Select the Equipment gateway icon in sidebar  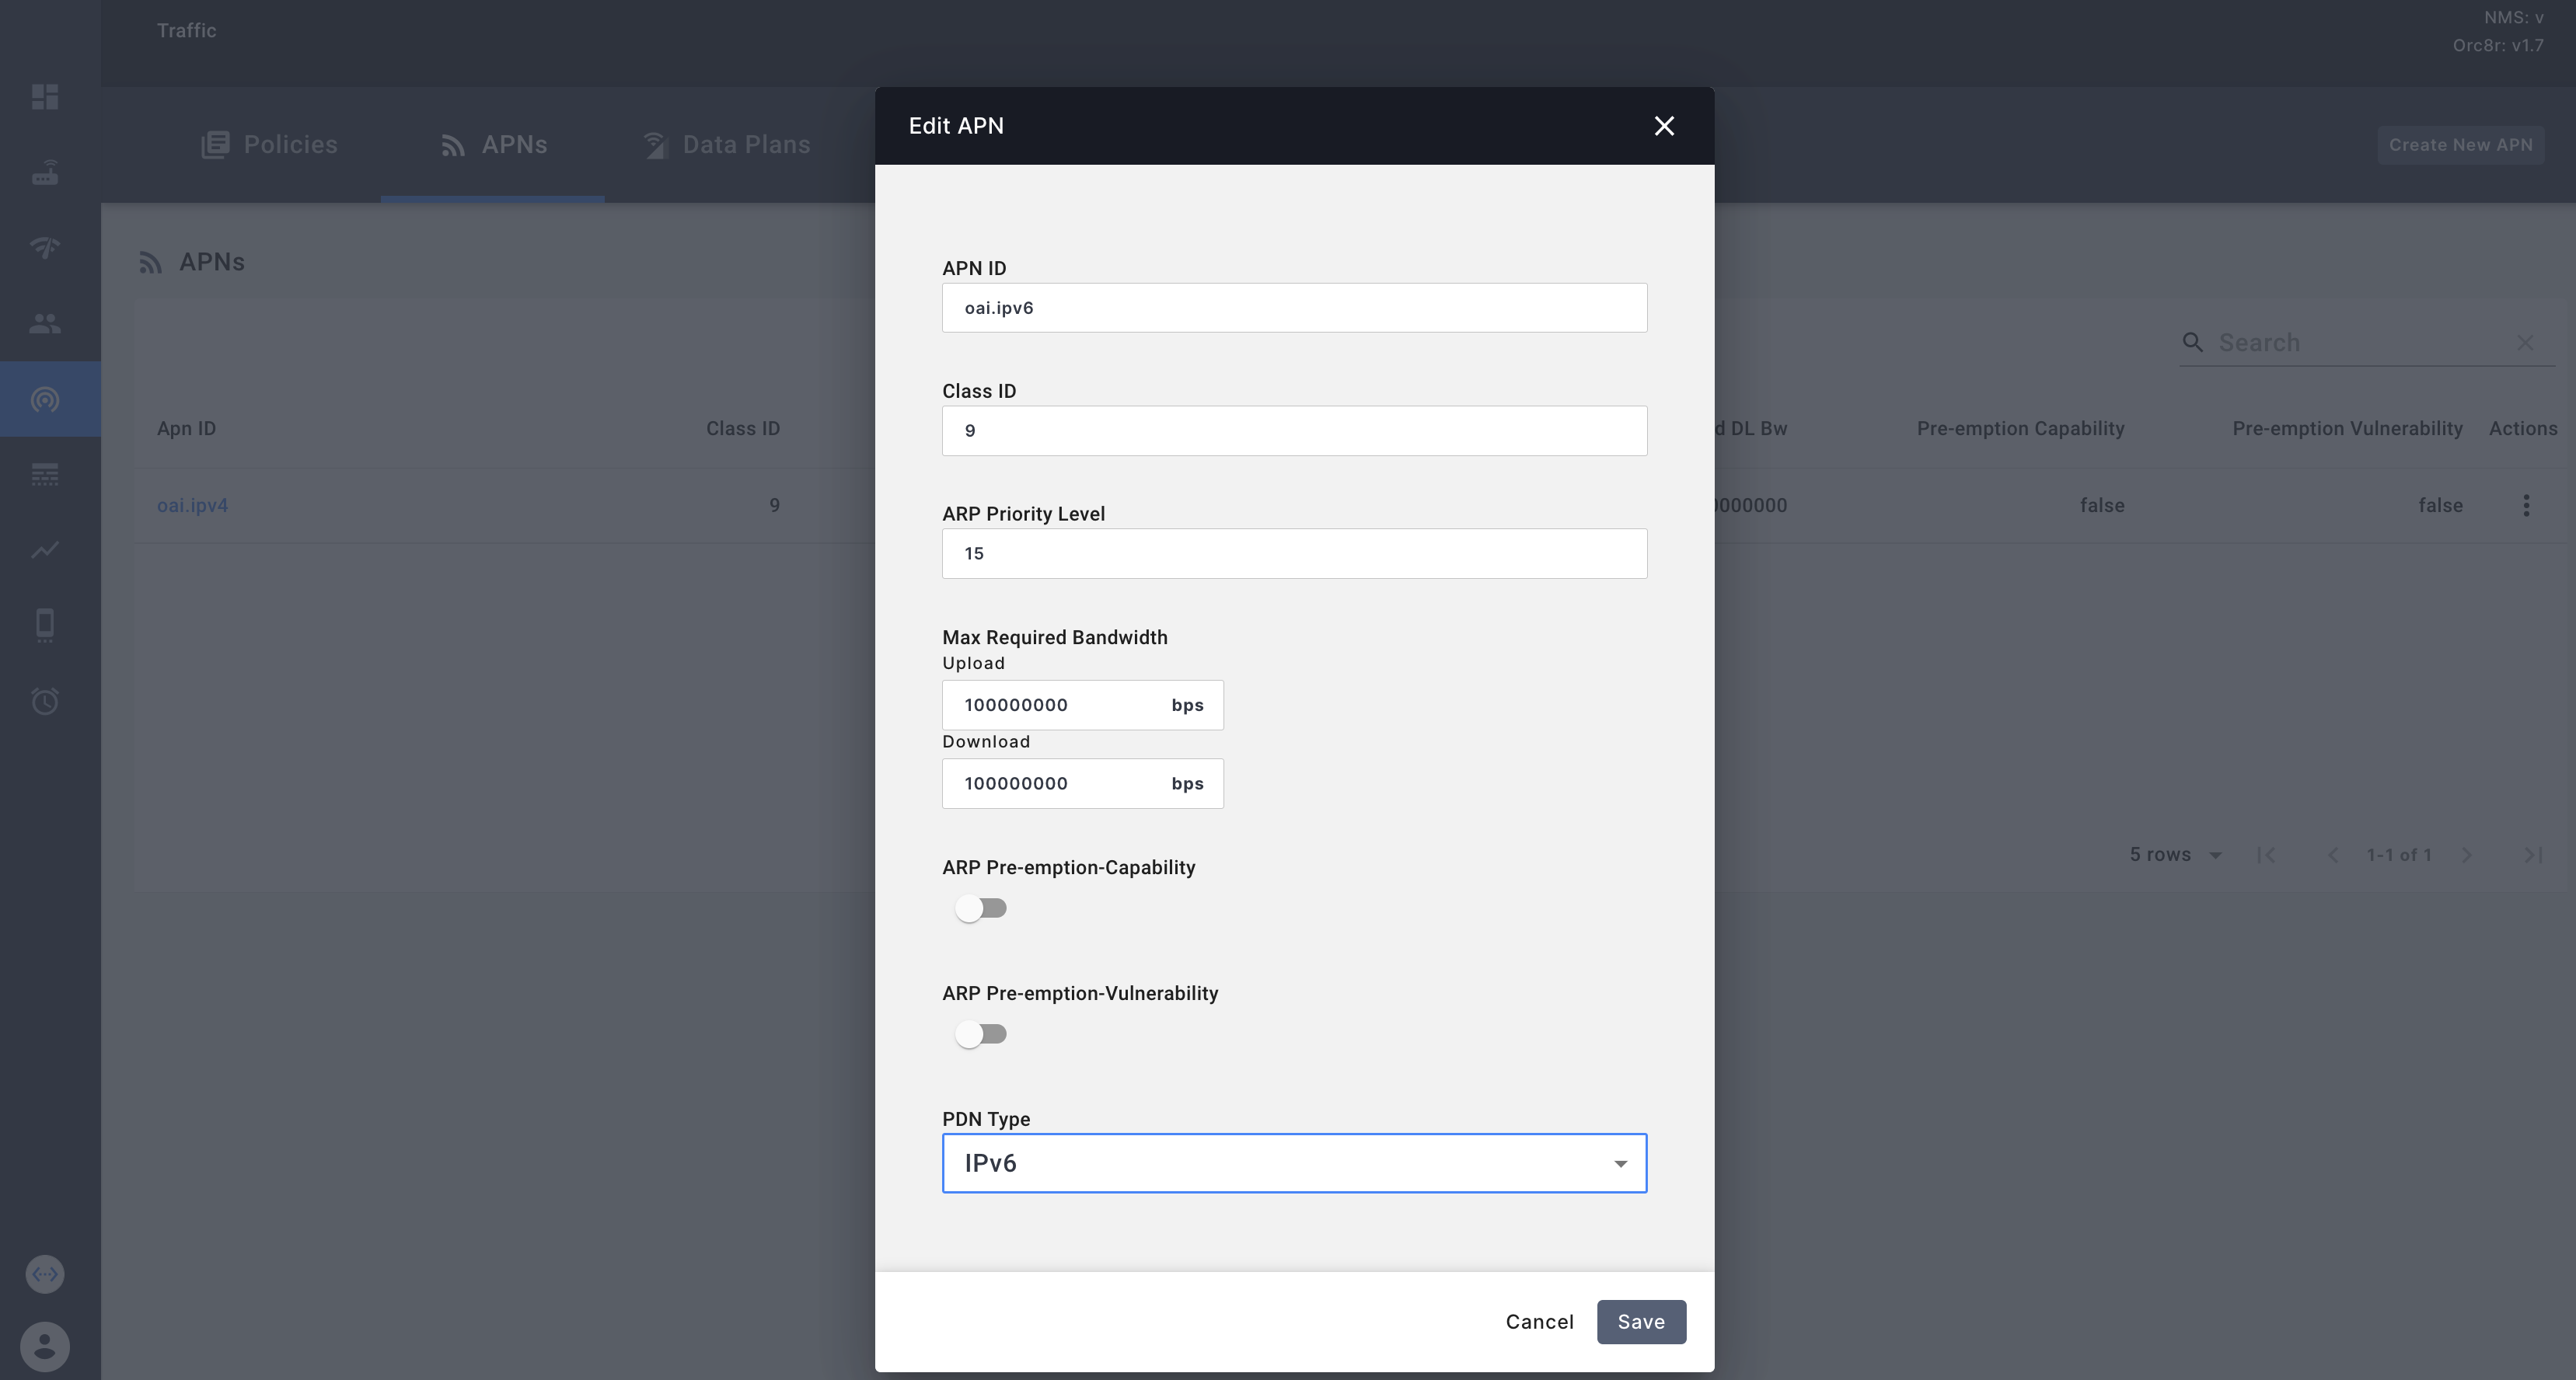(x=45, y=172)
